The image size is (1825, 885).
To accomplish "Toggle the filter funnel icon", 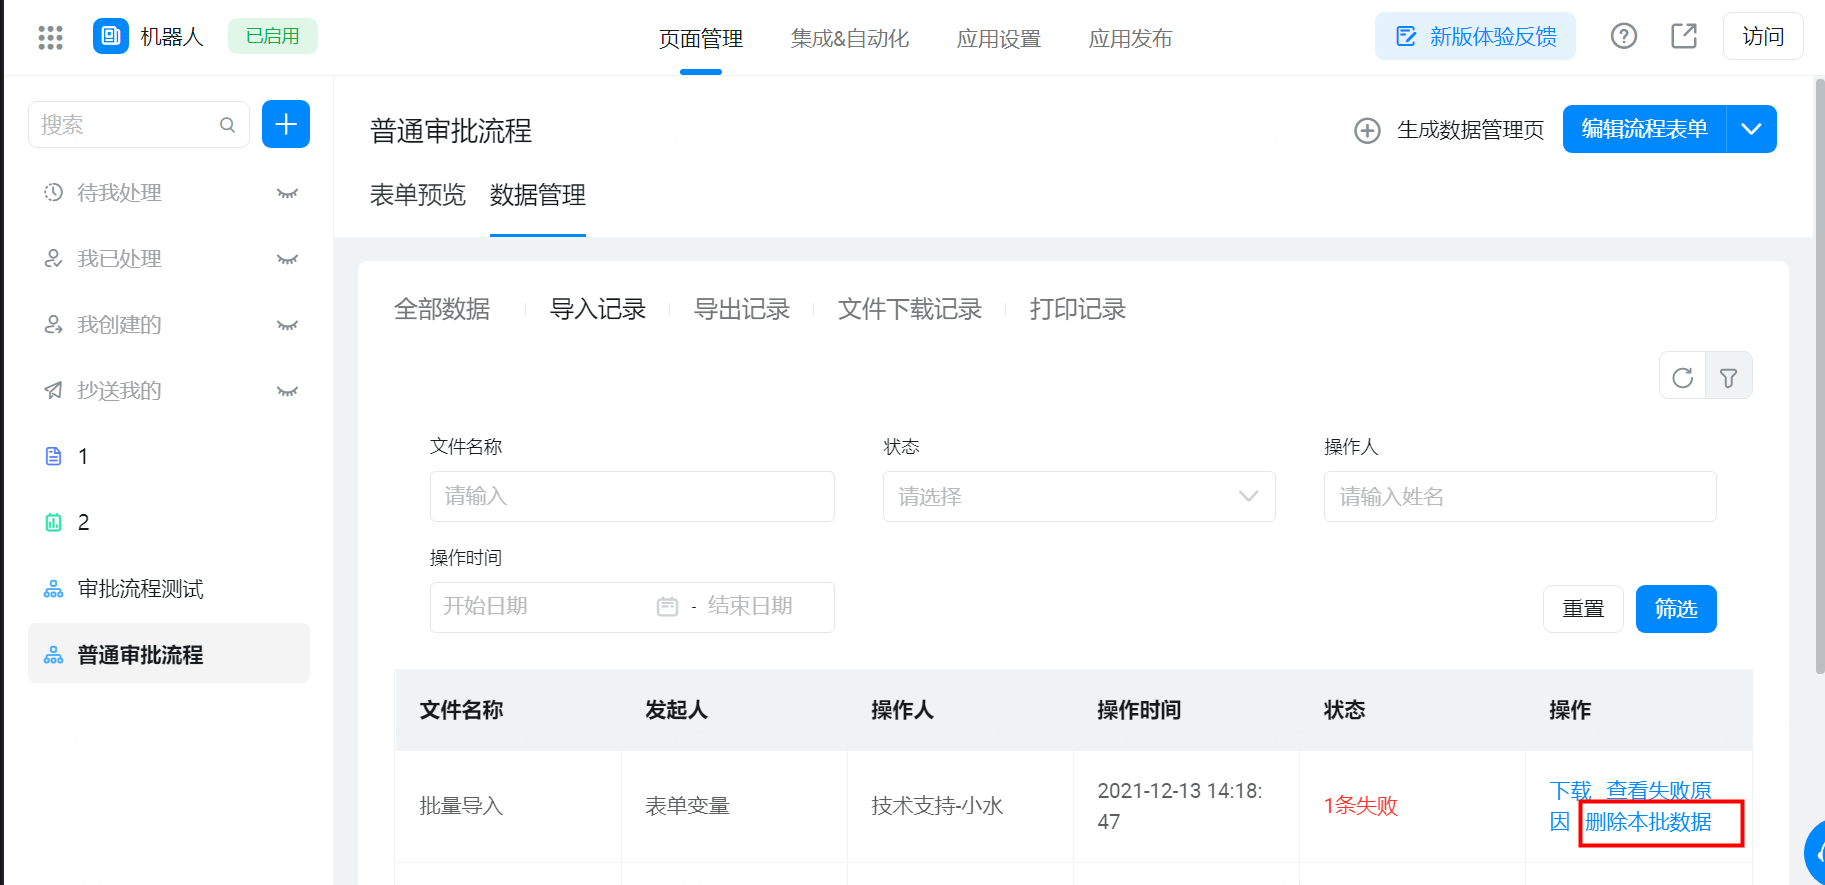I will tap(1728, 377).
